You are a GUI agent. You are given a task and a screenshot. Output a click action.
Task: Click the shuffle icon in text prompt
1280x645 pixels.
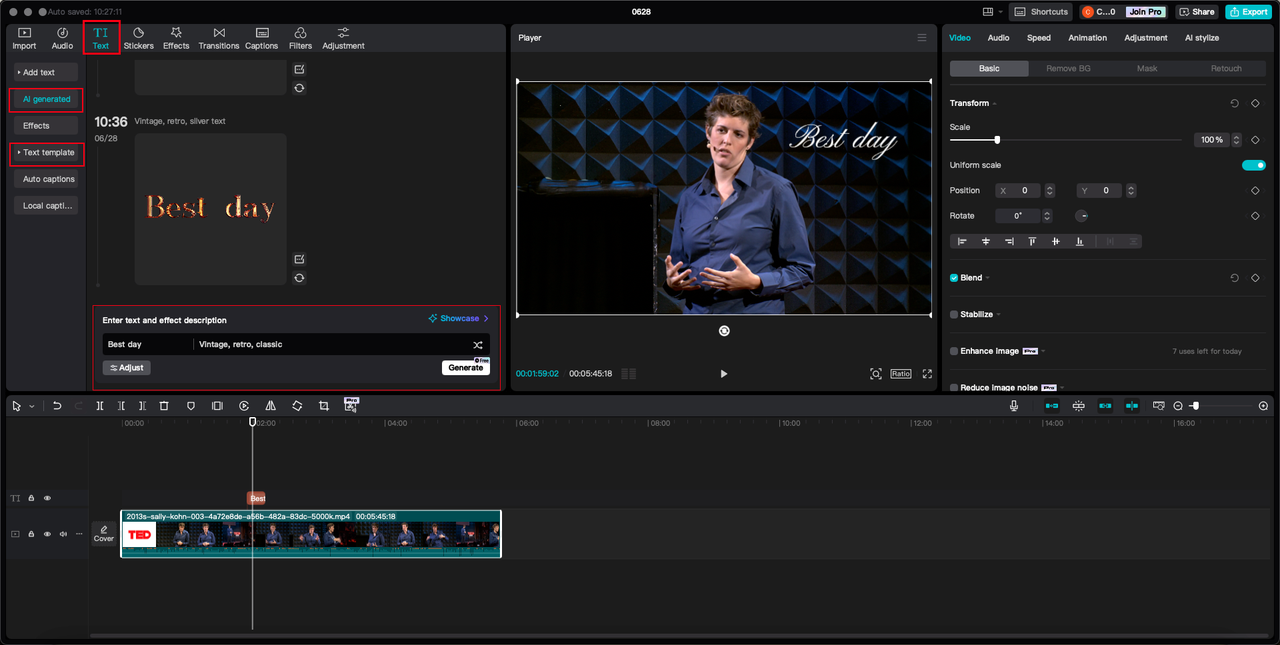tap(478, 345)
